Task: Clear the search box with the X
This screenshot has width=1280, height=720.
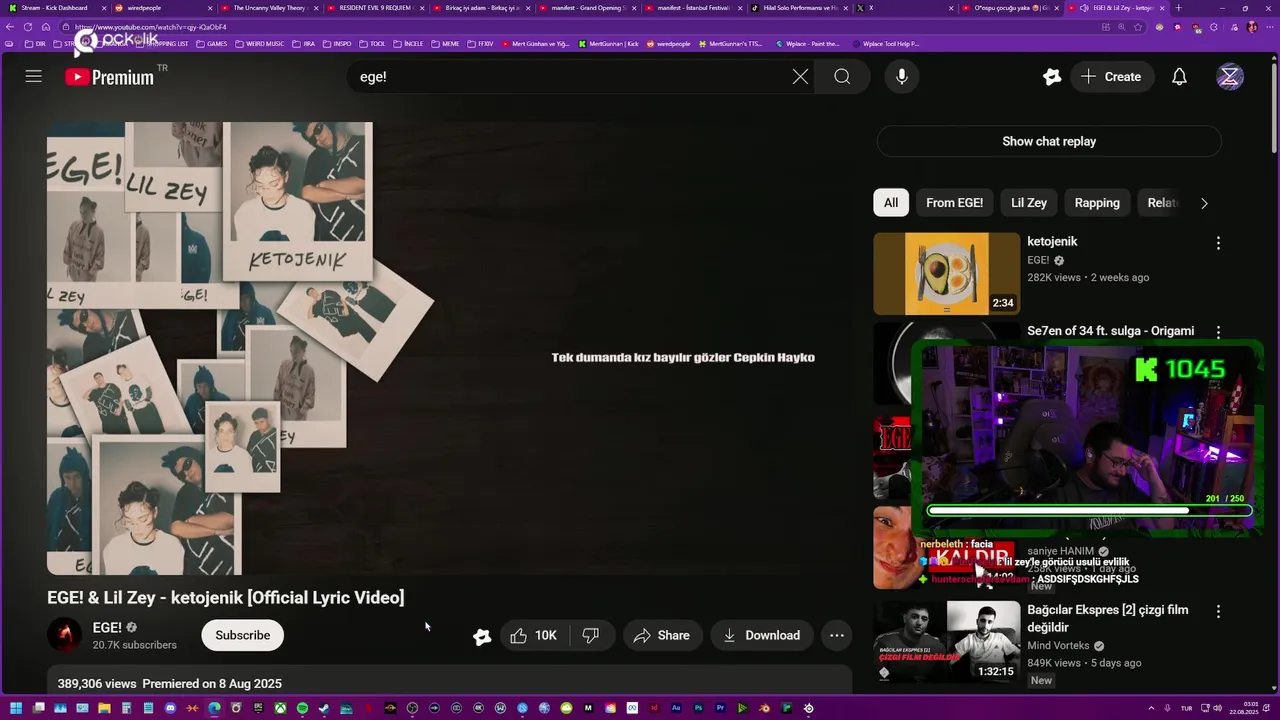Action: pos(800,77)
